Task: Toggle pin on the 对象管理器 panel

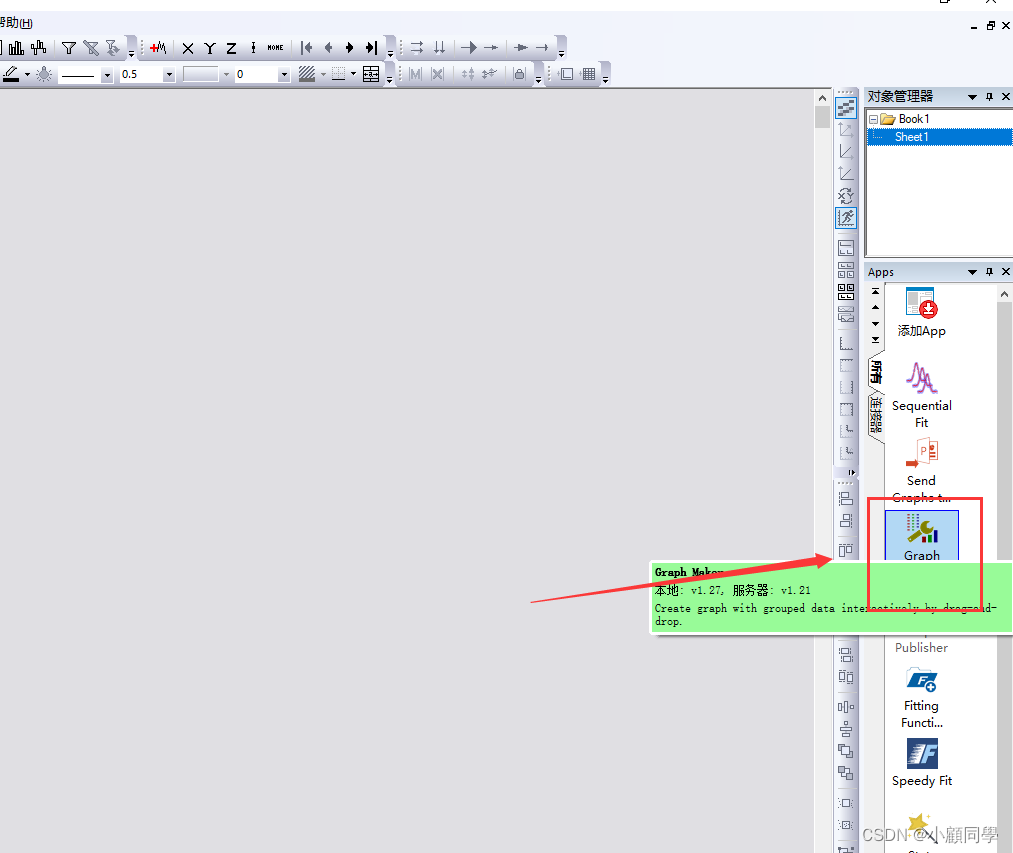Action: [x=989, y=97]
